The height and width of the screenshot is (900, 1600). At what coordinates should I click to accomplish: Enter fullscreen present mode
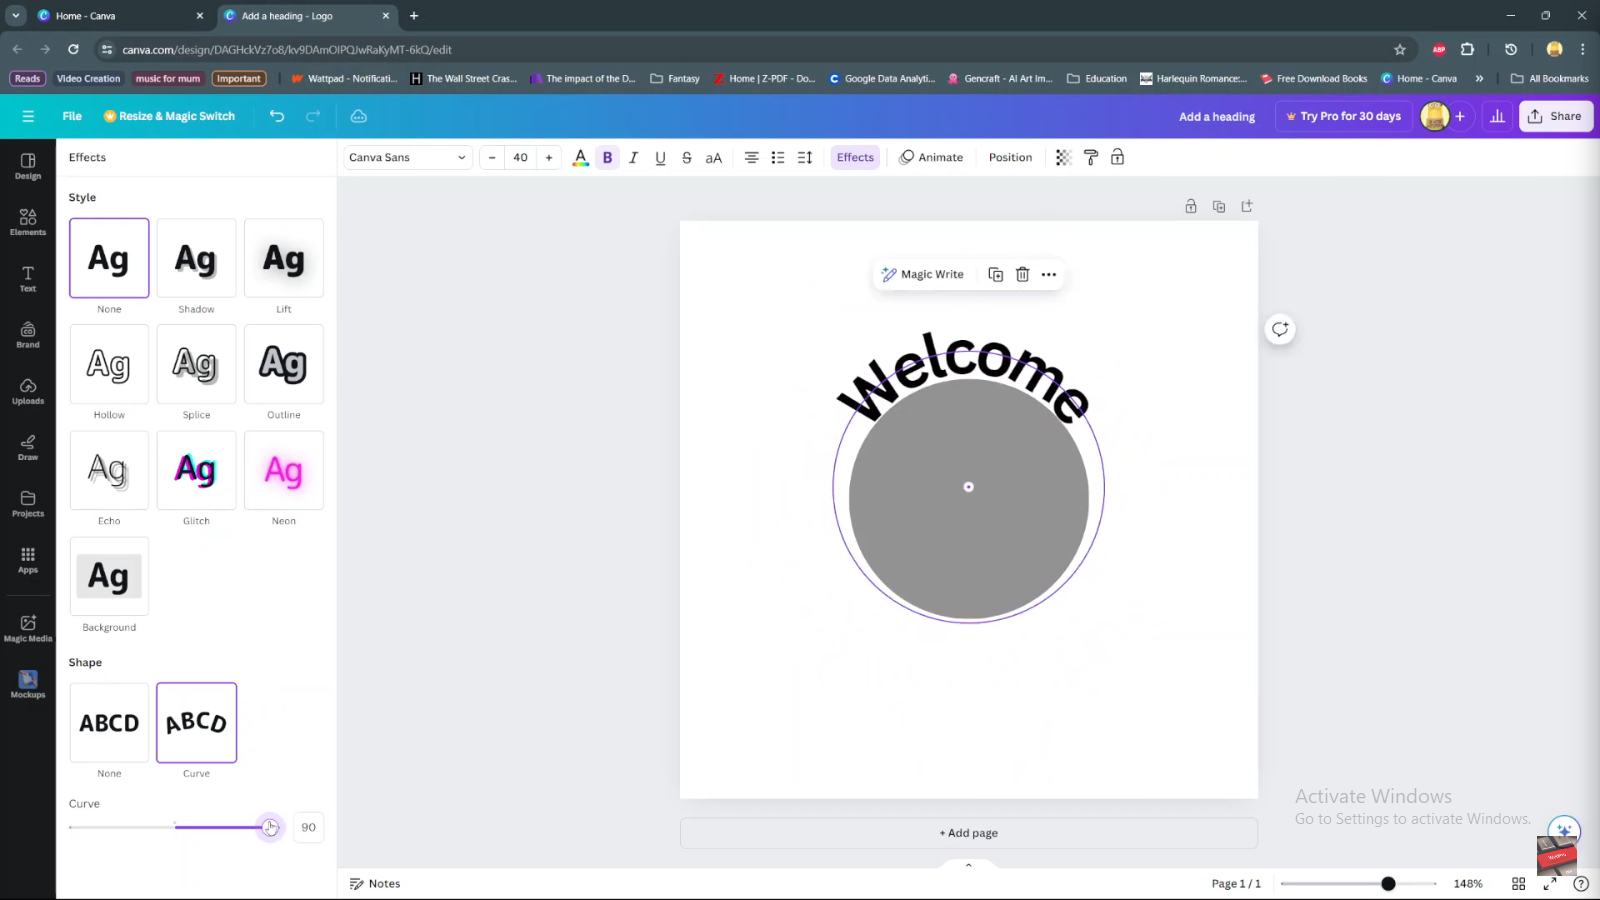click(x=1550, y=884)
